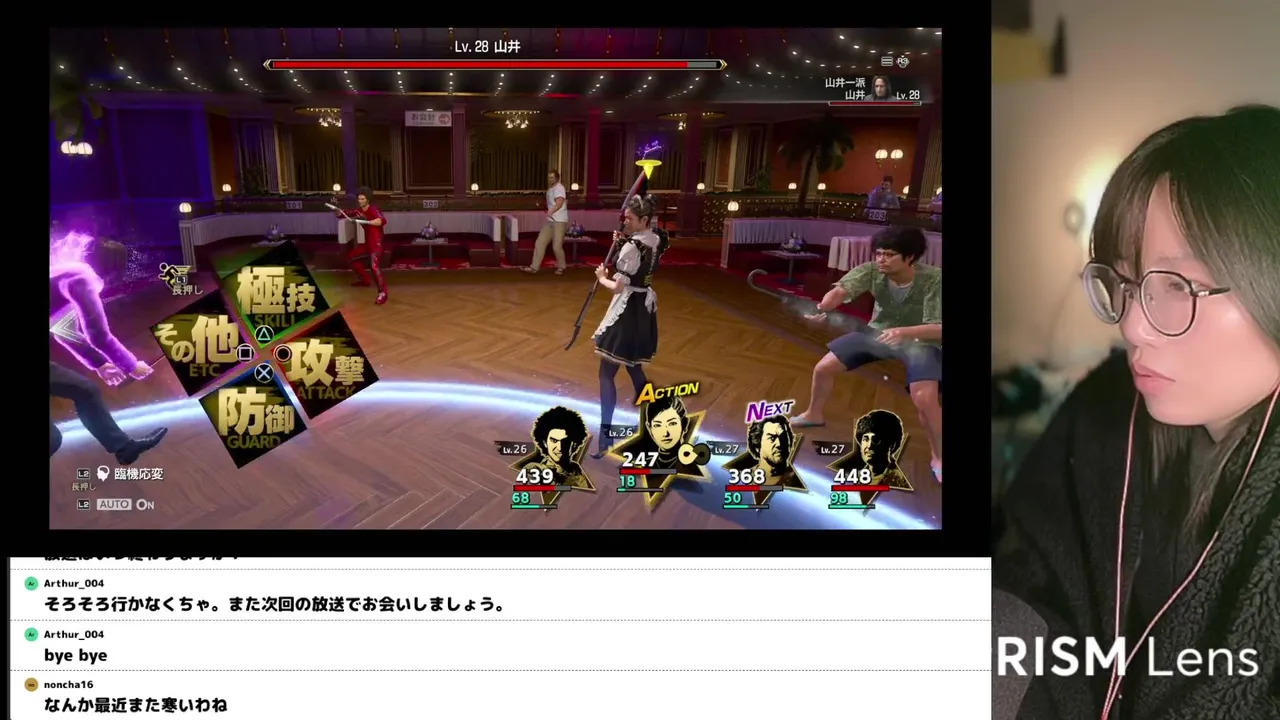Click the Lv.28 label beside enemy portrait
The width and height of the screenshot is (1280, 720).
click(x=908, y=95)
